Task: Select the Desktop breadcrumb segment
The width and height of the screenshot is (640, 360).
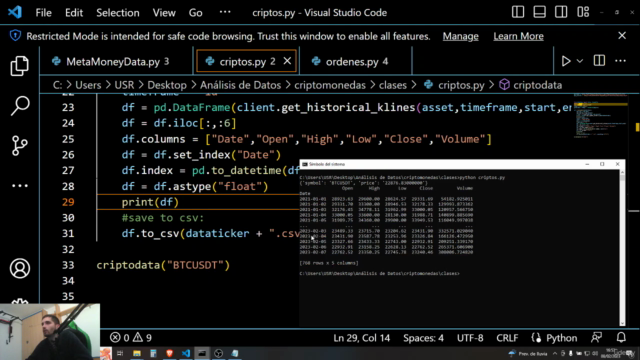Action: pyautogui.click(x=167, y=85)
